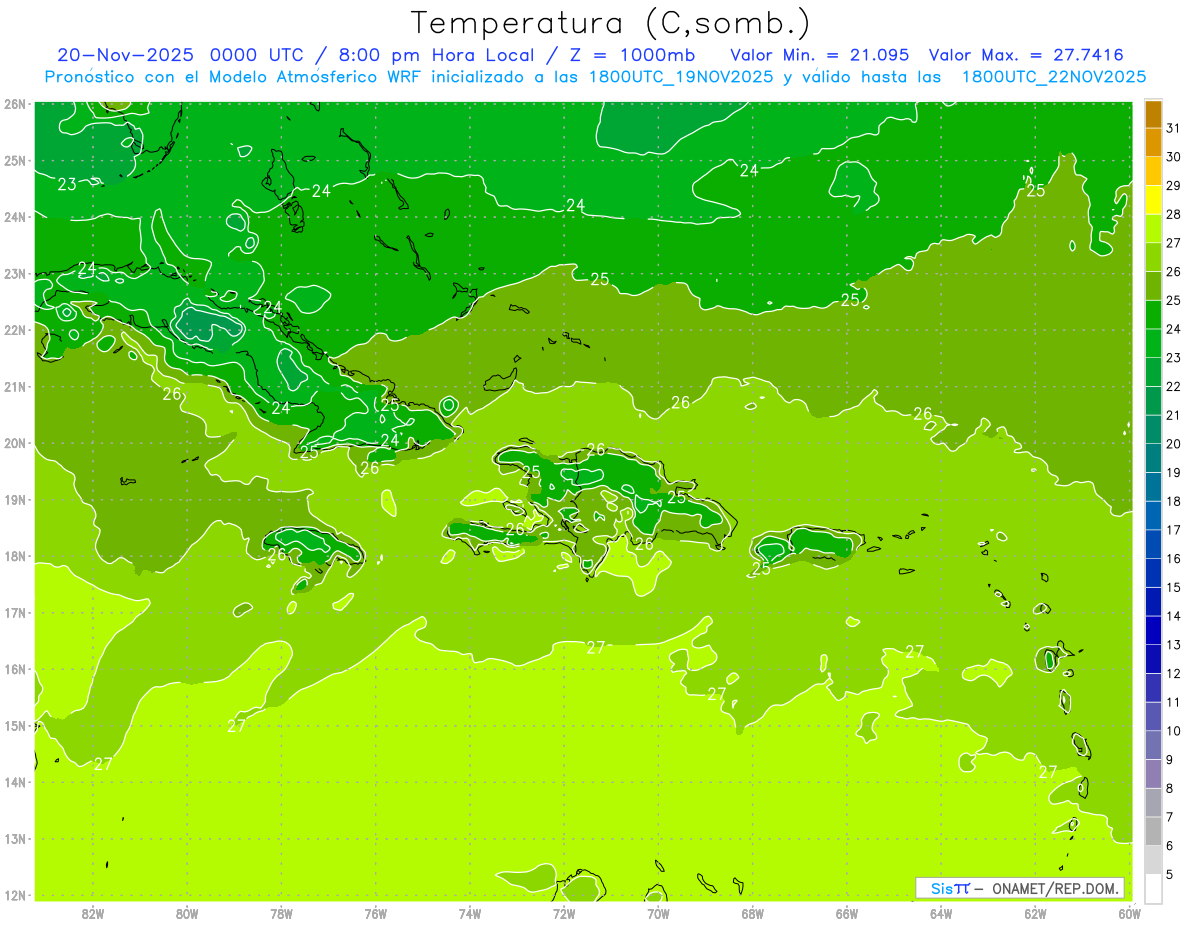Image resolution: width=1200 pixels, height=927 pixels.
Task: Select blue legend swatch between 15 and 16
Action: [x=1153, y=573]
